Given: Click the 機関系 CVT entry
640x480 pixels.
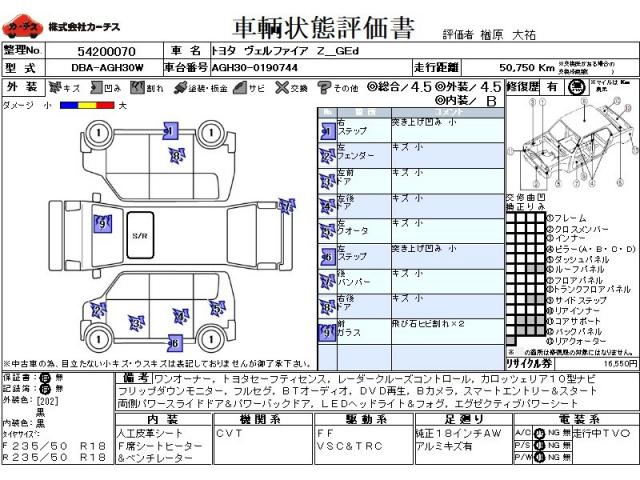Looking at the screenshot, I should (x=229, y=433).
